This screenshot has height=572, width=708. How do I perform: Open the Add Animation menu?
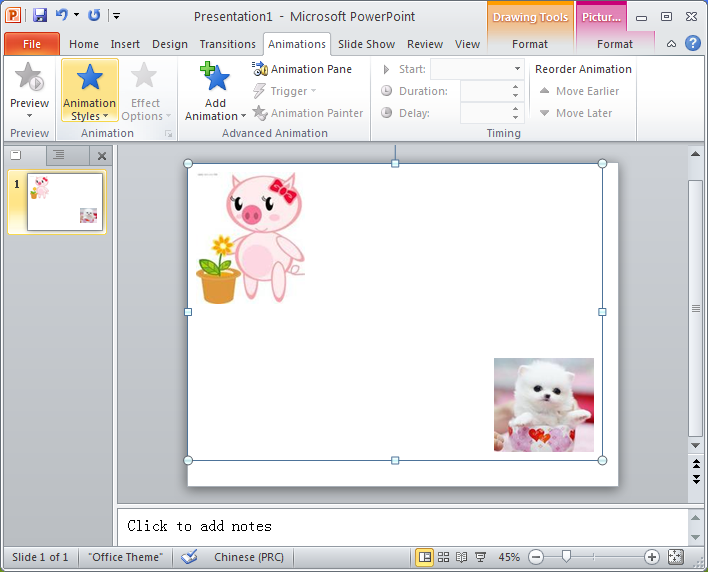215,90
